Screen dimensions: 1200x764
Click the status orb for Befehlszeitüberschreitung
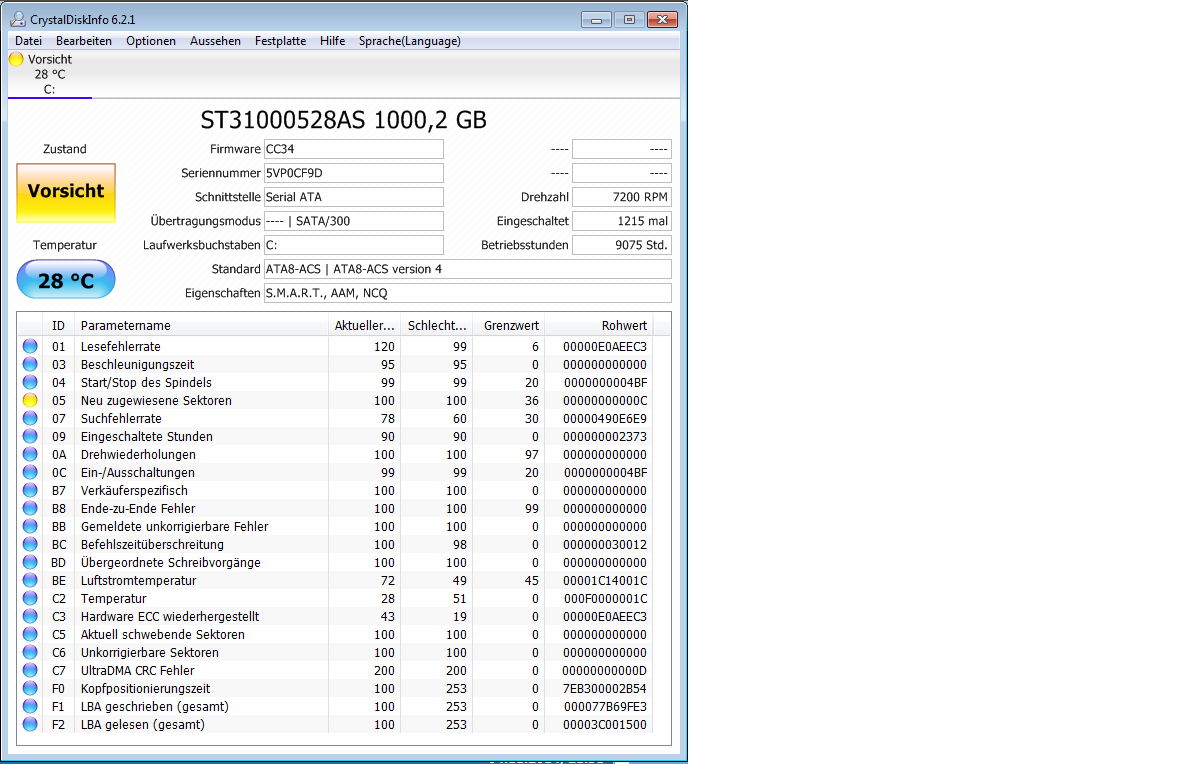point(30,544)
